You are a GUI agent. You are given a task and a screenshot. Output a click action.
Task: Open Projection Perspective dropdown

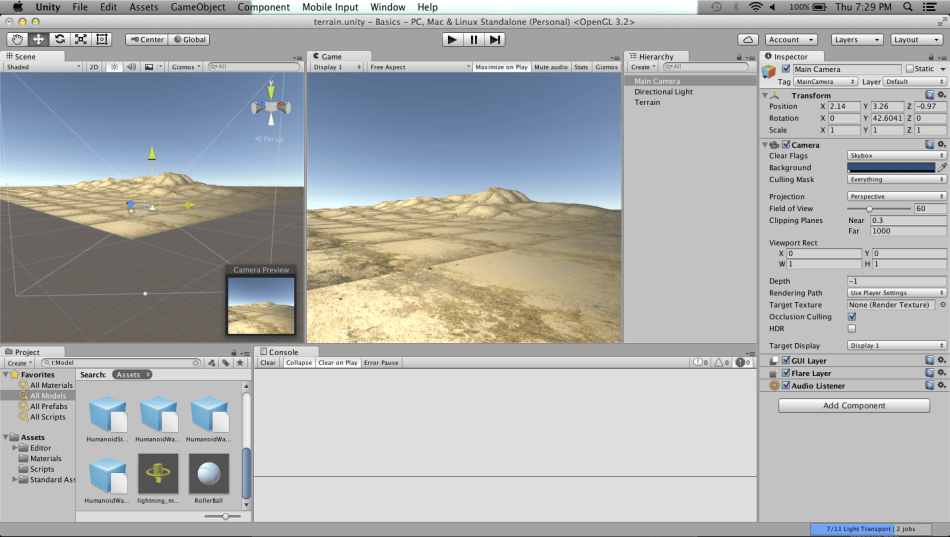(x=896, y=196)
